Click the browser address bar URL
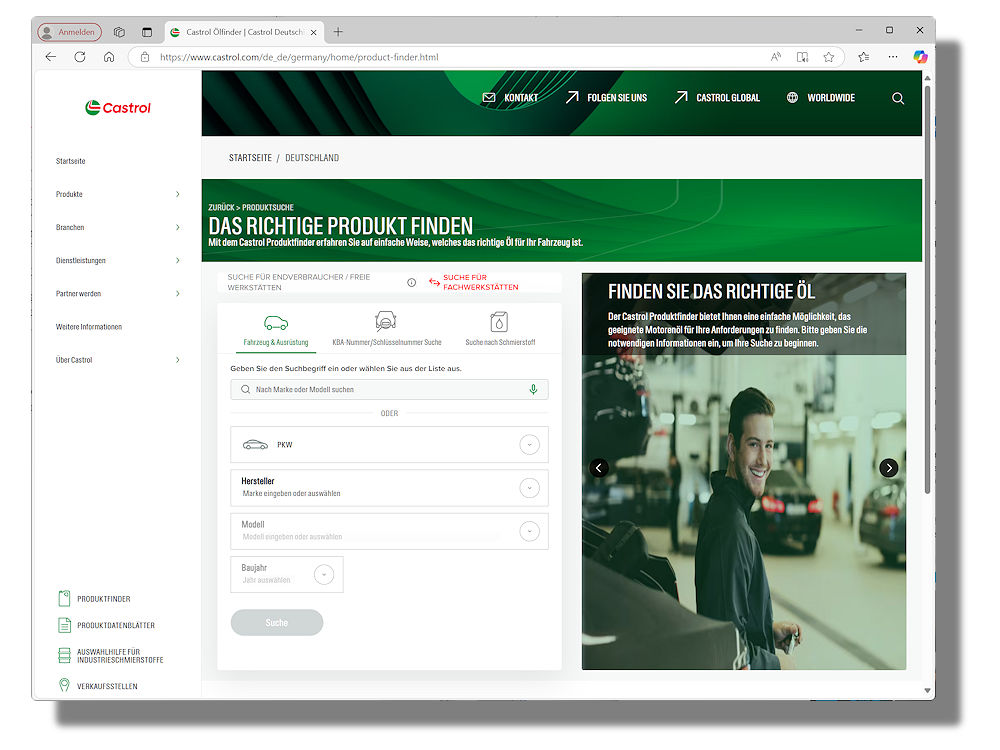 pyautogui.click(x=299, y=57)
